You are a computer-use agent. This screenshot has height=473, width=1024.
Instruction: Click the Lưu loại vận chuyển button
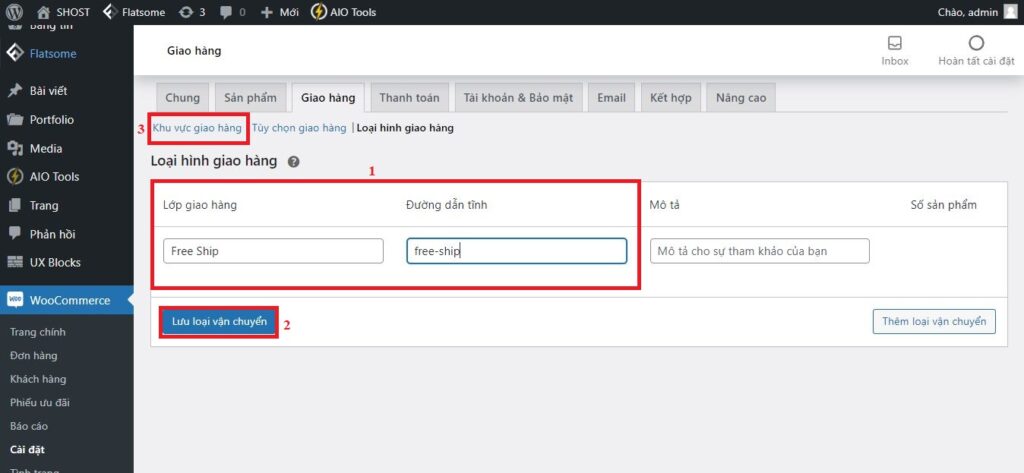pyautogui.click(x=219, y=322)
